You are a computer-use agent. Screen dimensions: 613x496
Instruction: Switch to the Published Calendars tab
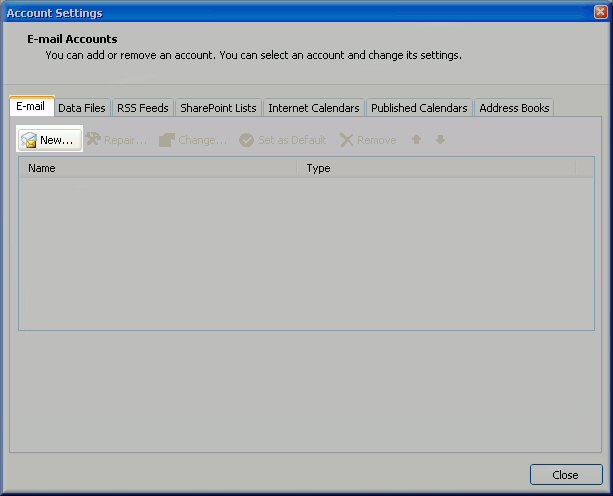pyautogui.click(x=419, y=108)
